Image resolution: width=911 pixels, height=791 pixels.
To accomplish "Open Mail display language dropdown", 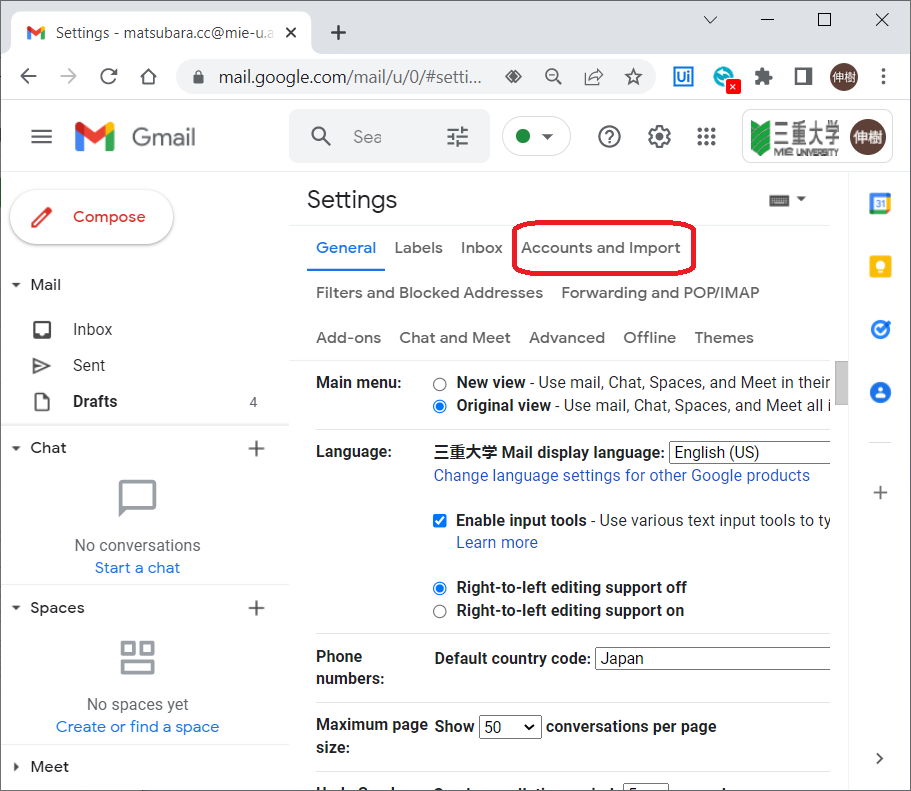I will point(749,453).
